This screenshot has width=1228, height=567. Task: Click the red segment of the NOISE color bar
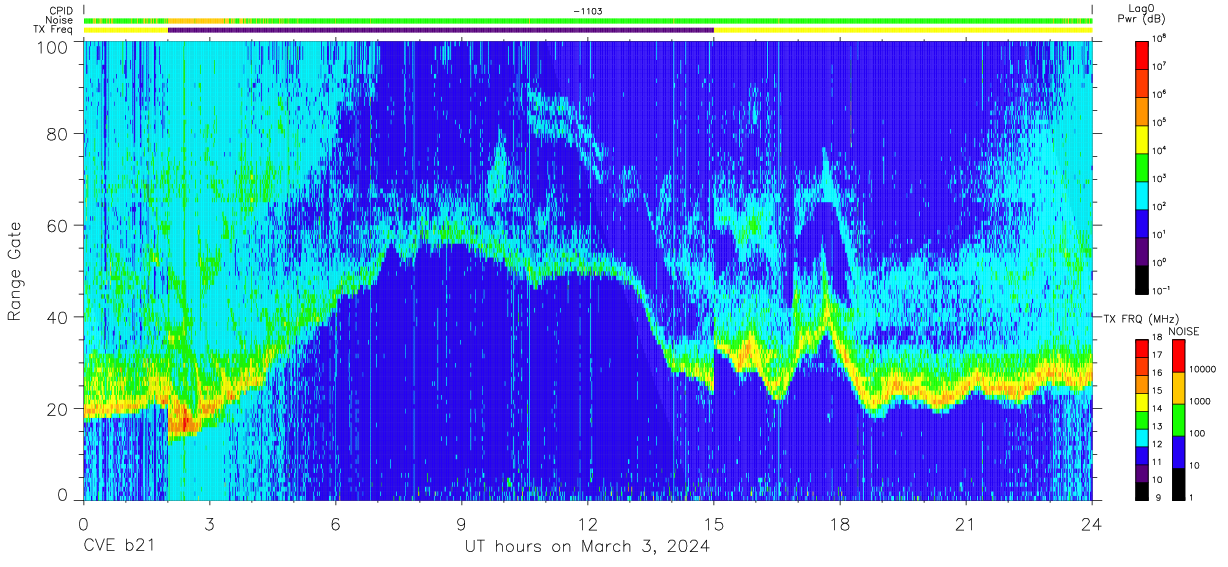(1178, 356)
